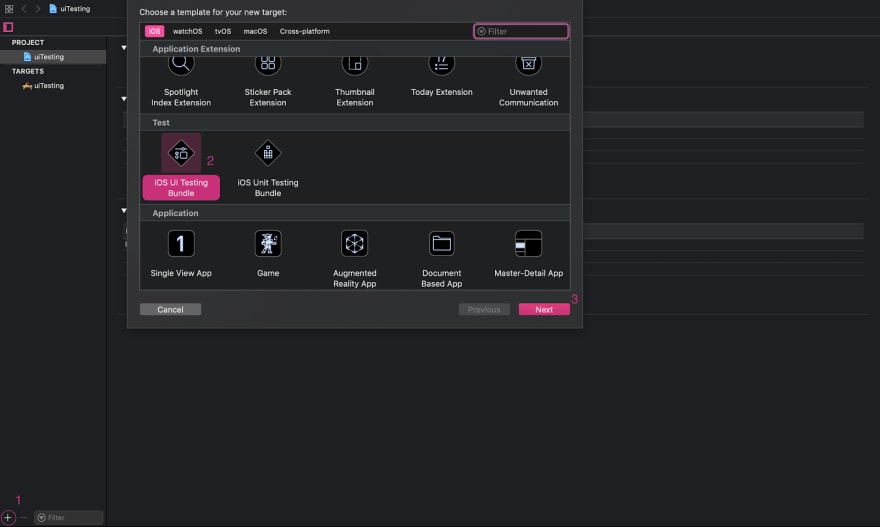Screen dimensions: 880x527
Task: Click the Next button
Action: (x=544, y=309)
